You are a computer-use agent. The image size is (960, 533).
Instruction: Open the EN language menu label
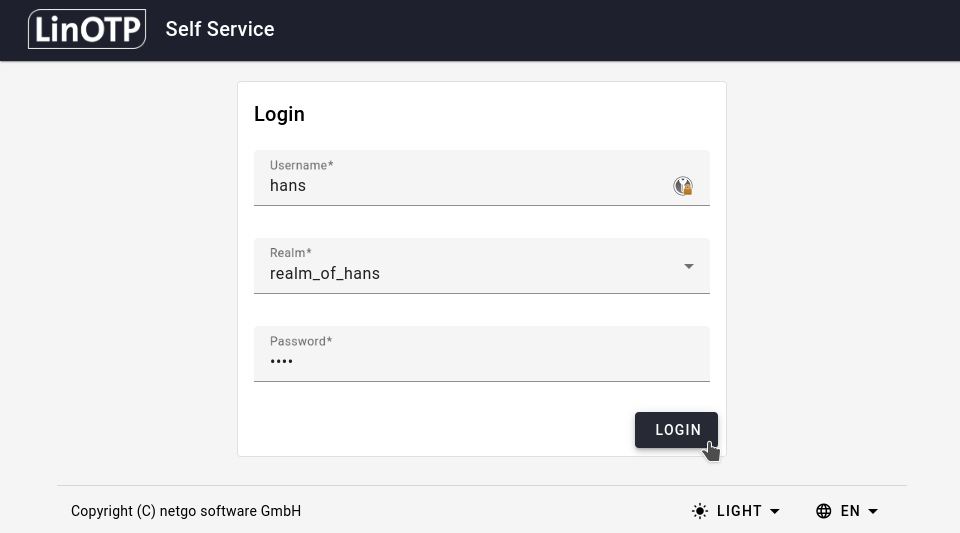850,511
